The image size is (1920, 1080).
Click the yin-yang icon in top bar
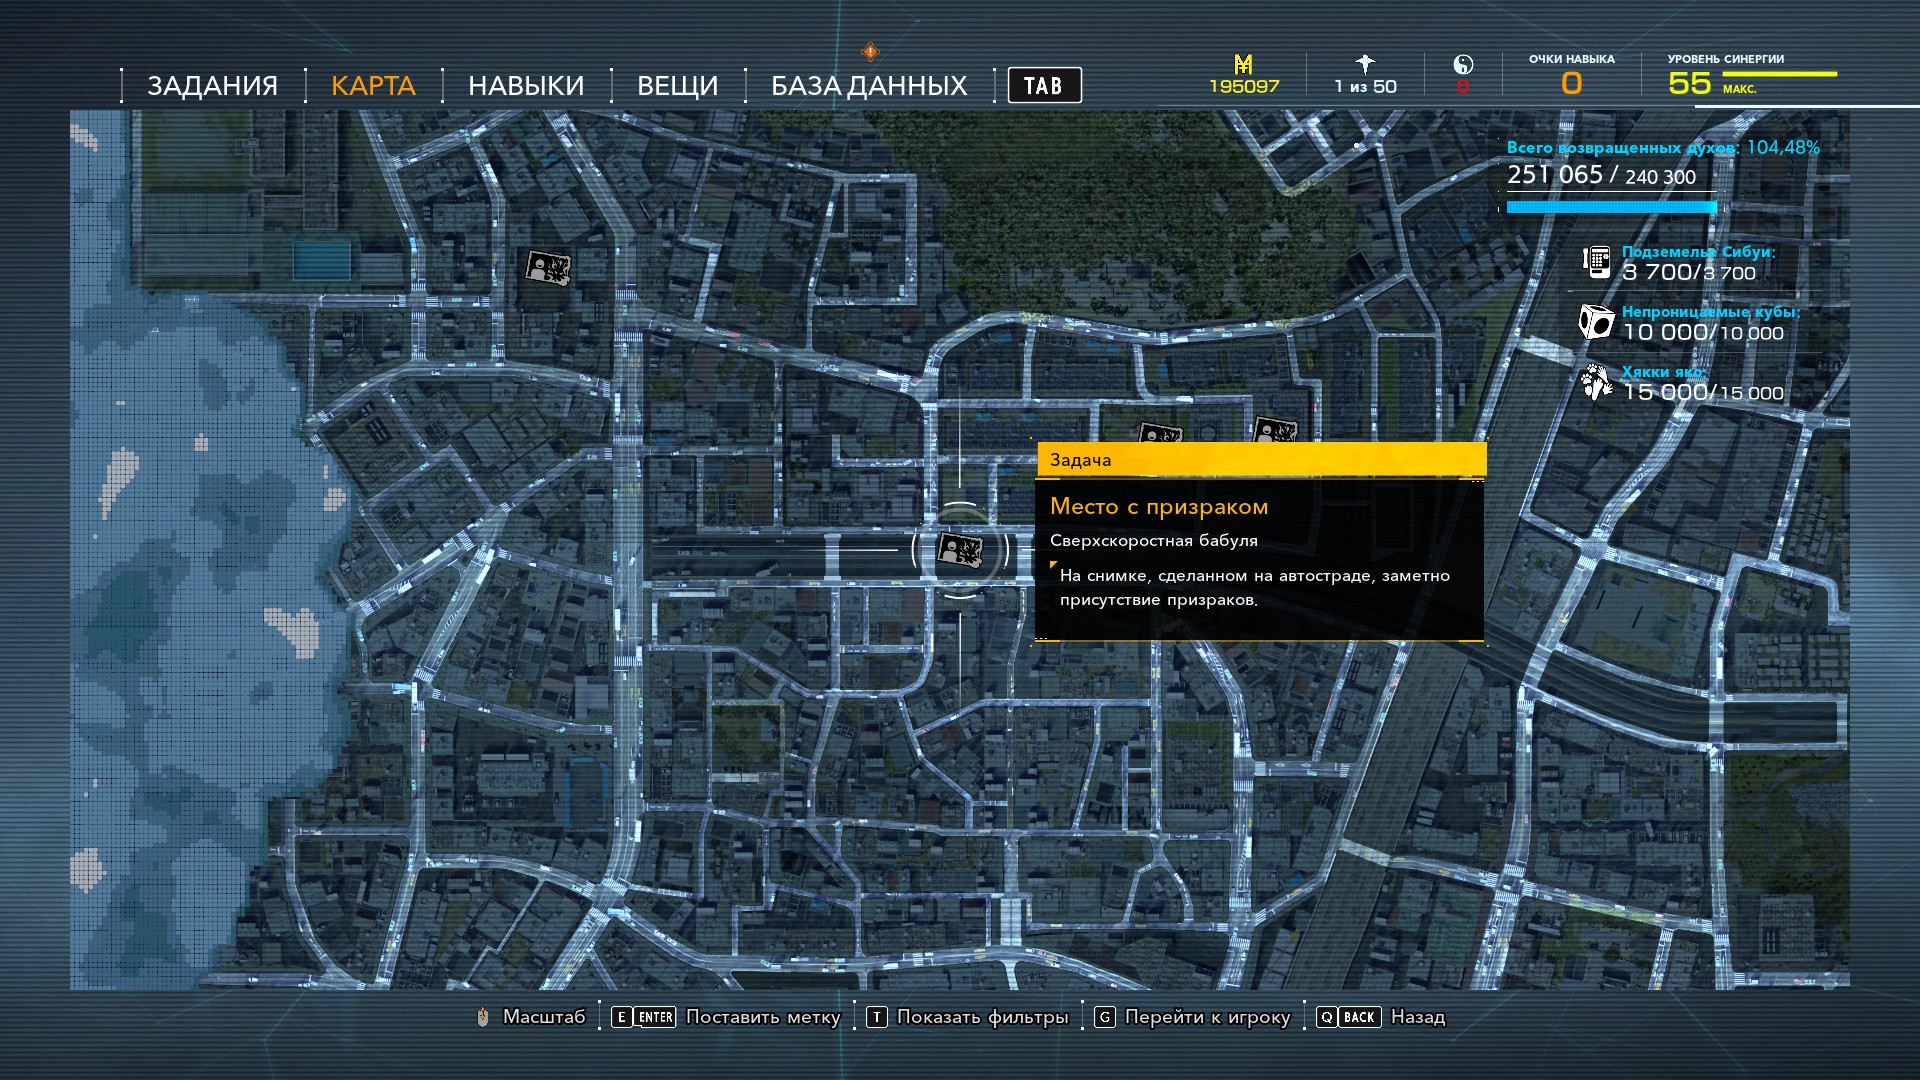(1463, 65)
